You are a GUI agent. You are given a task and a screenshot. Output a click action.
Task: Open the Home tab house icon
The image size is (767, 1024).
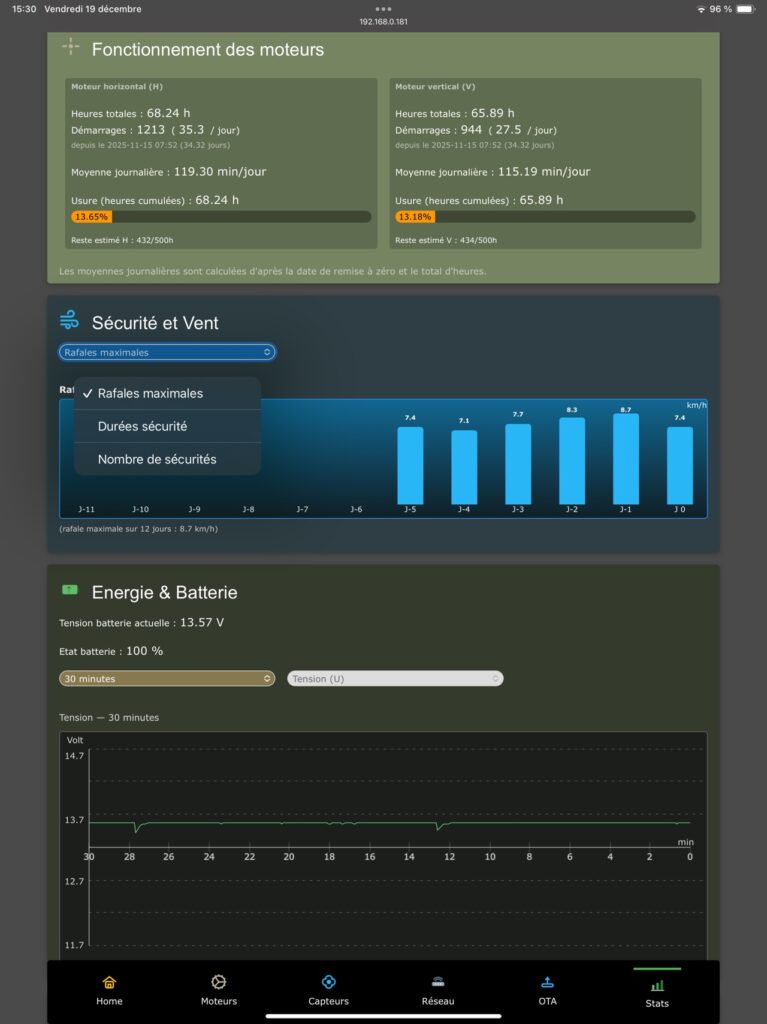point(109,982)
